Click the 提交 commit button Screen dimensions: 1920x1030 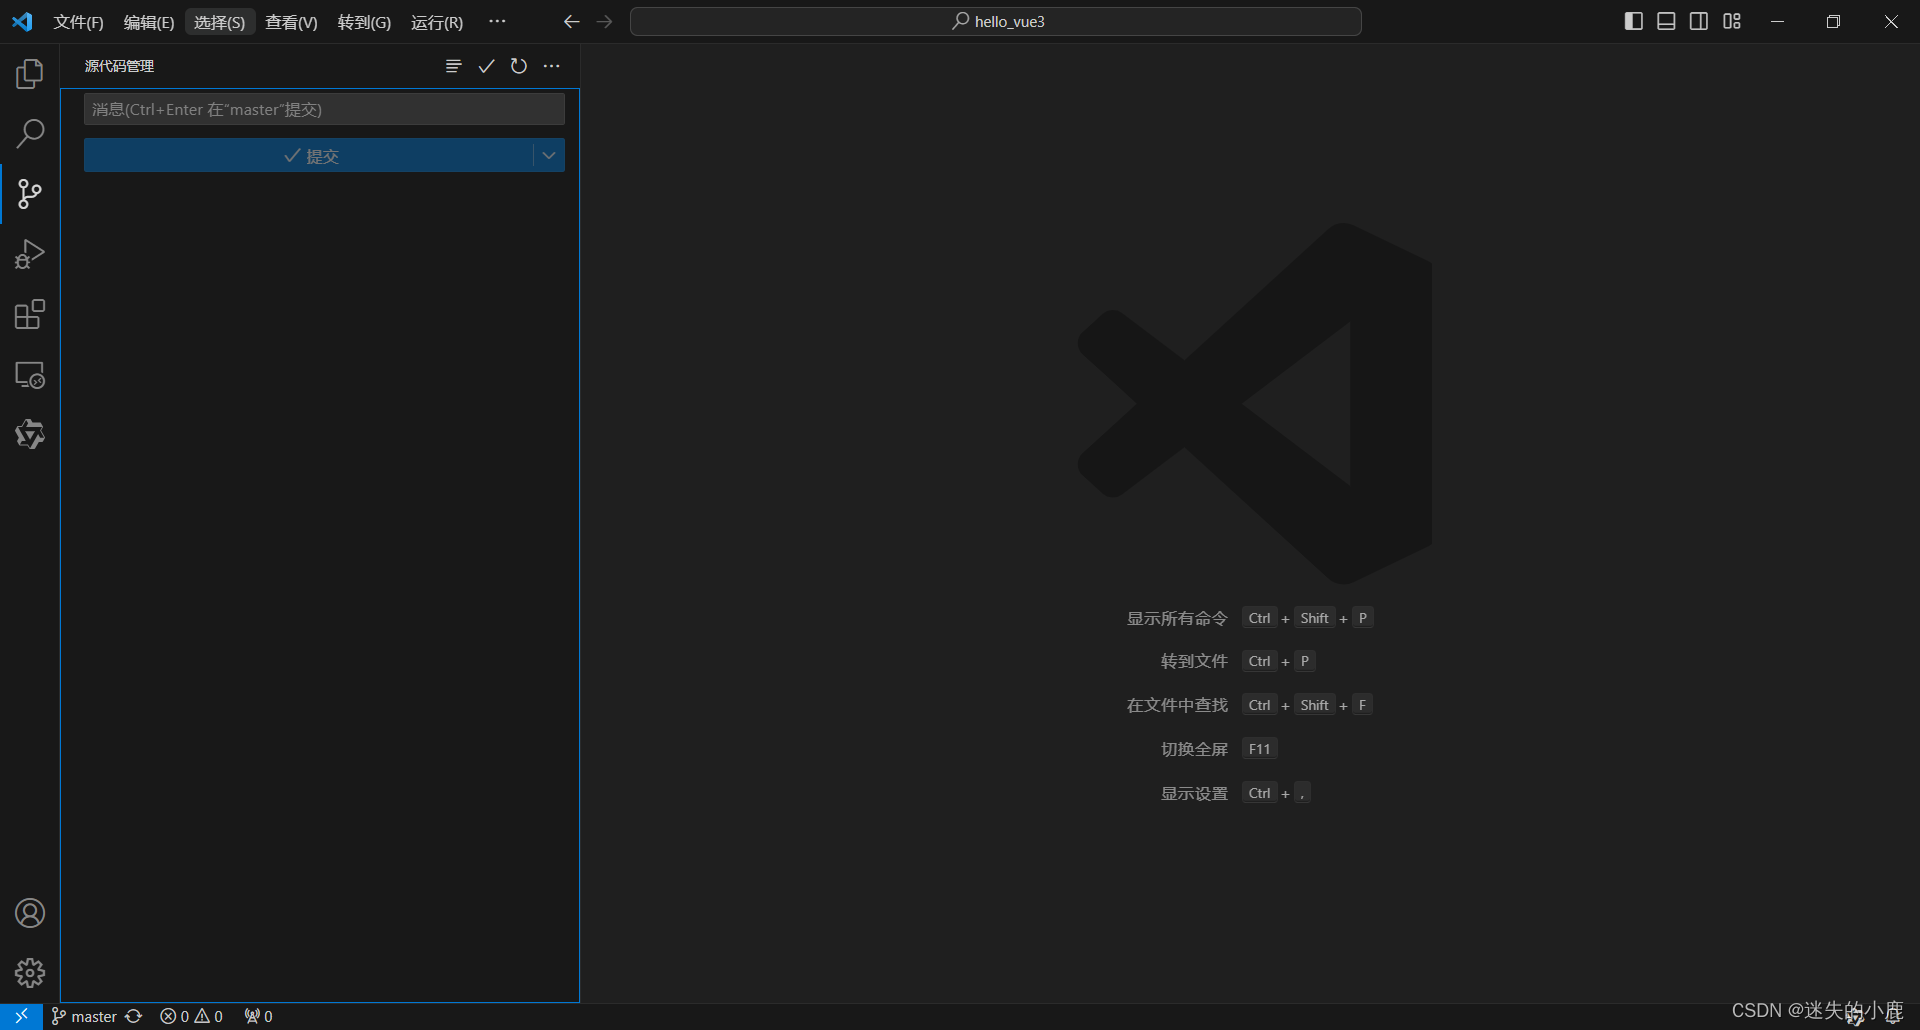point(309,155)
